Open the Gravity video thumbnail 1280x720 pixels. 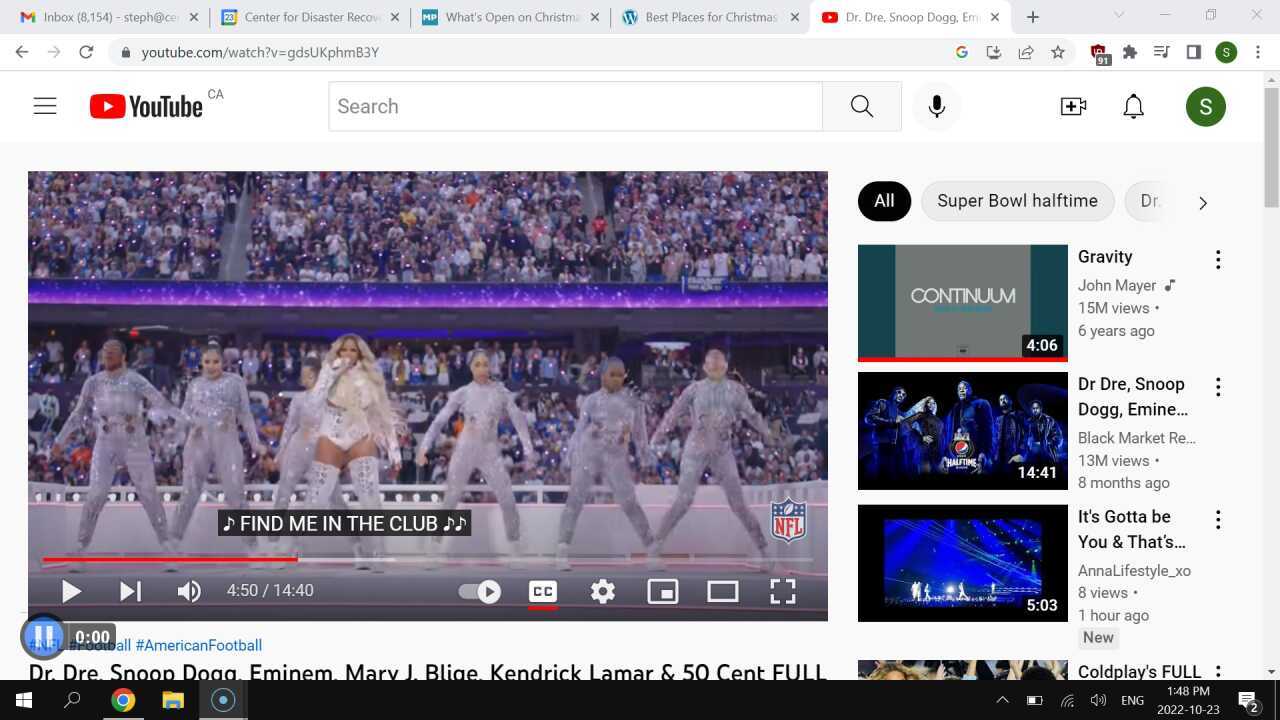click(963, 303)
